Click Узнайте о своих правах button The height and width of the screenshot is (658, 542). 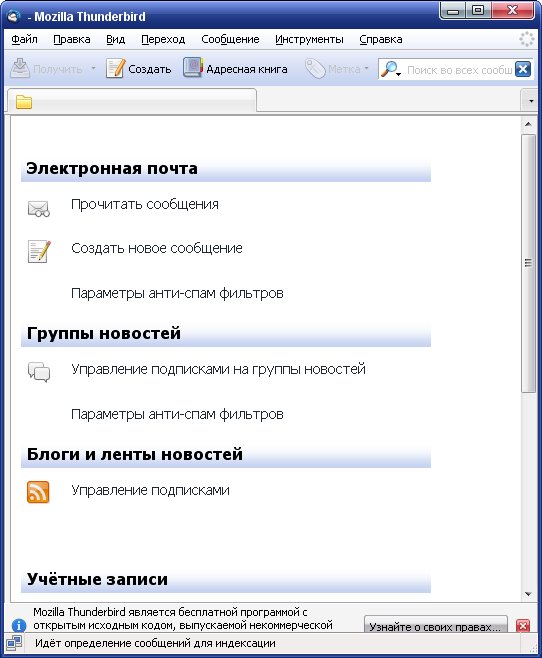pyautogui.click(x=435, y=626)
